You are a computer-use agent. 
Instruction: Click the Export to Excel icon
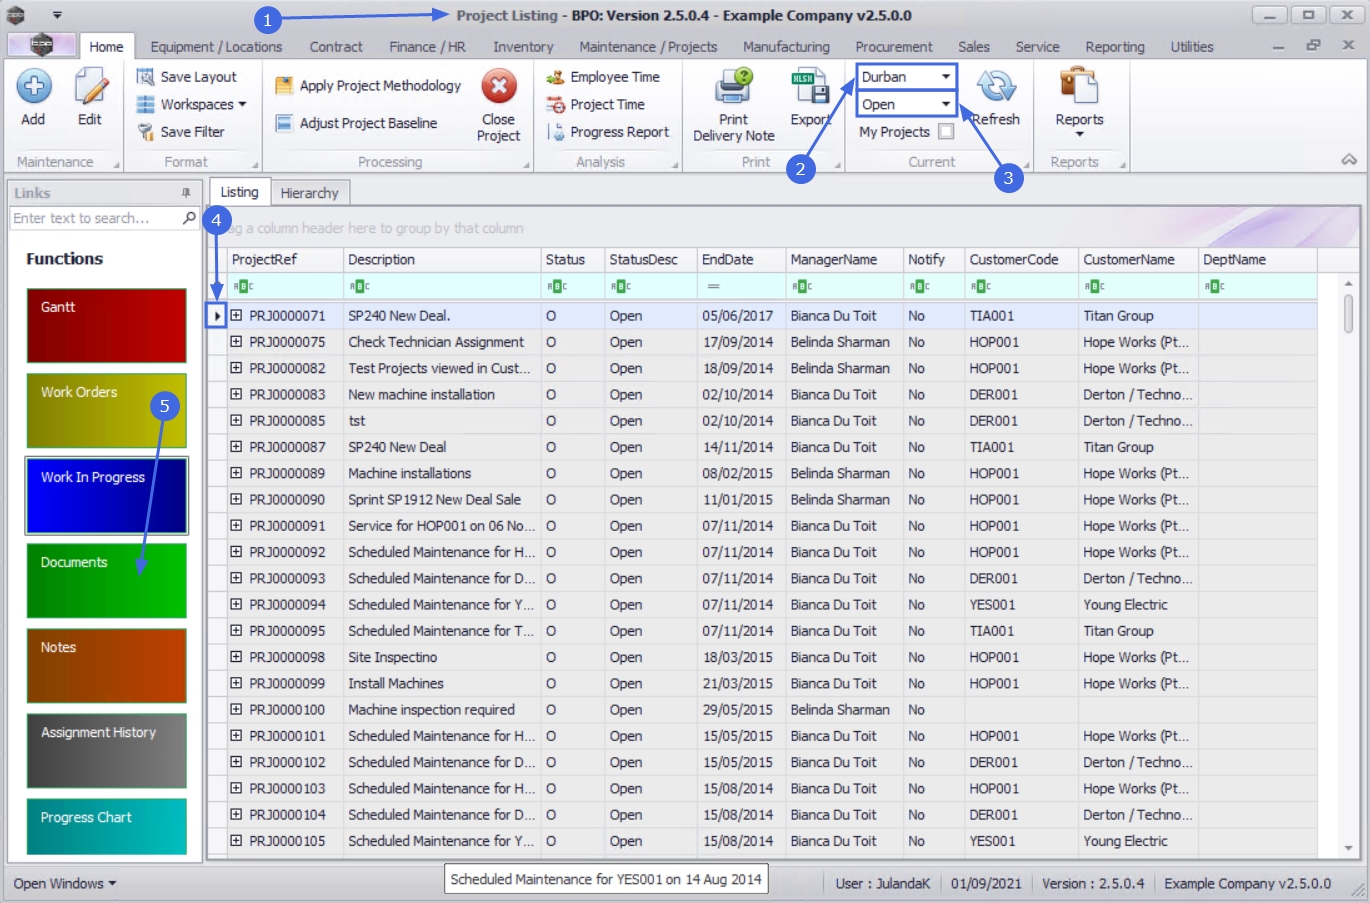click(x=809, y=88)
